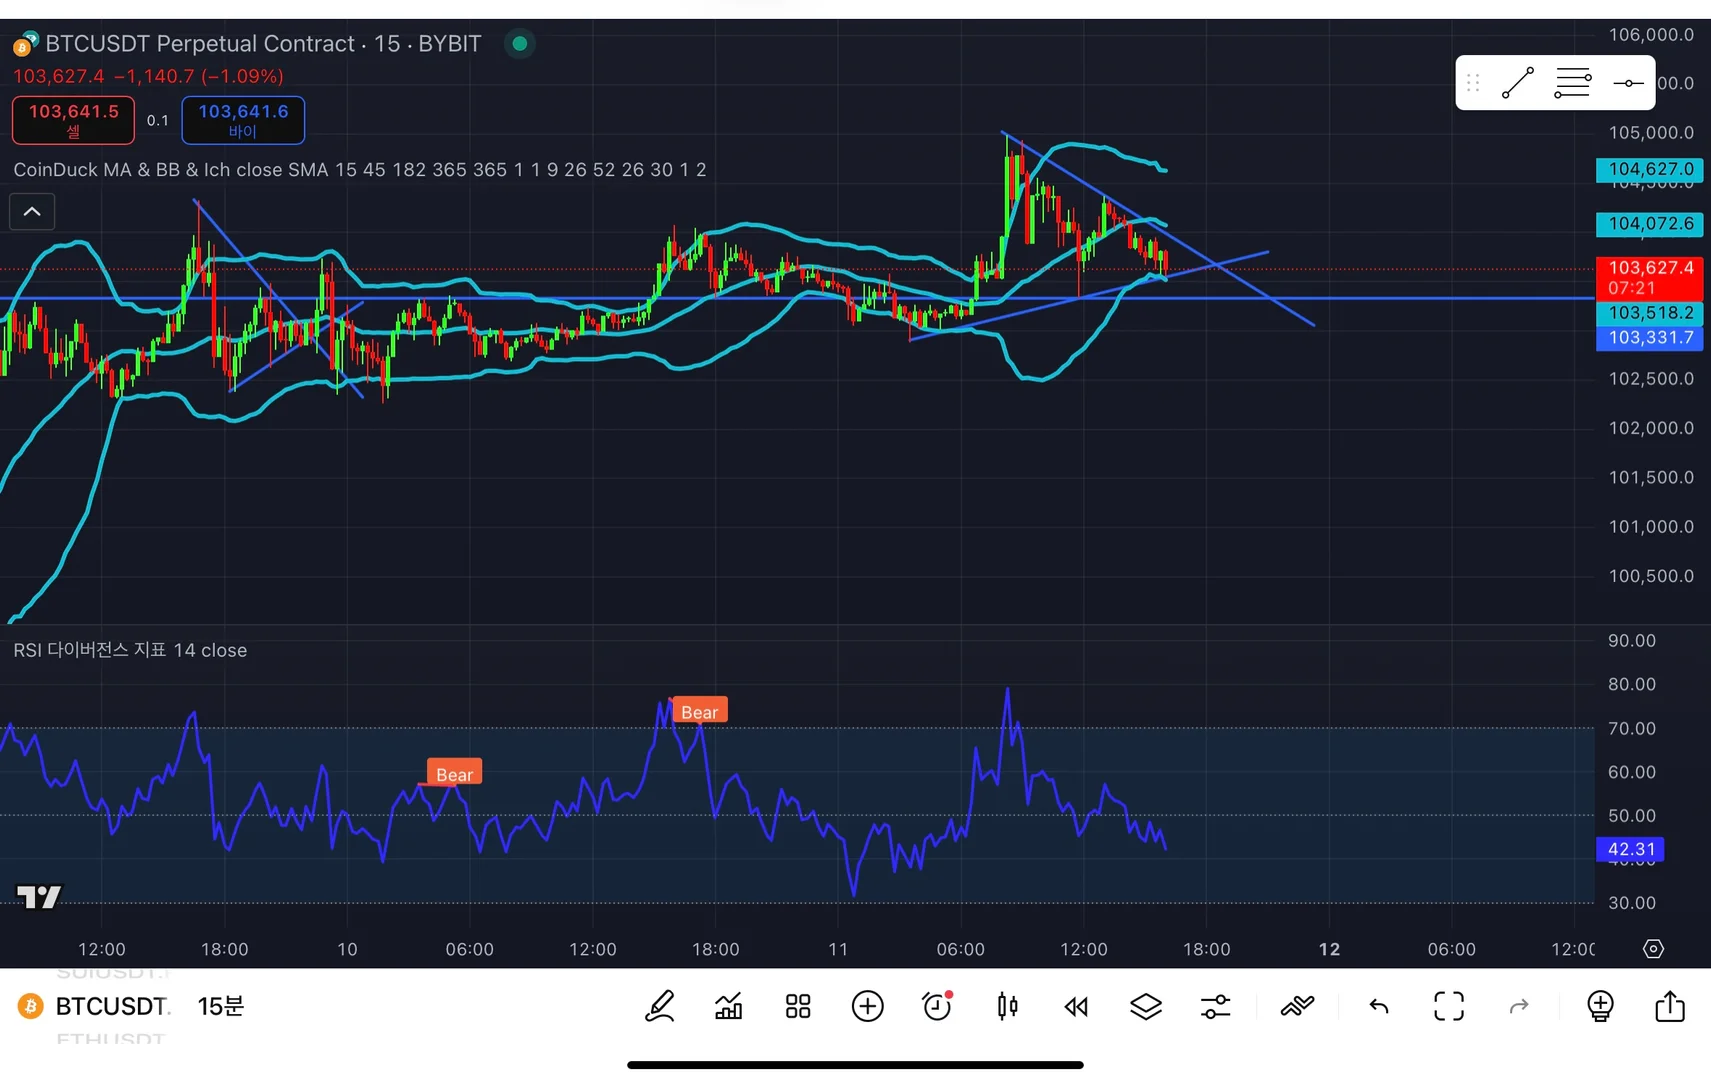Tap the 101,000.0 price axis label
This screenshot has width=1711, height=1080.
(1651, 527)
